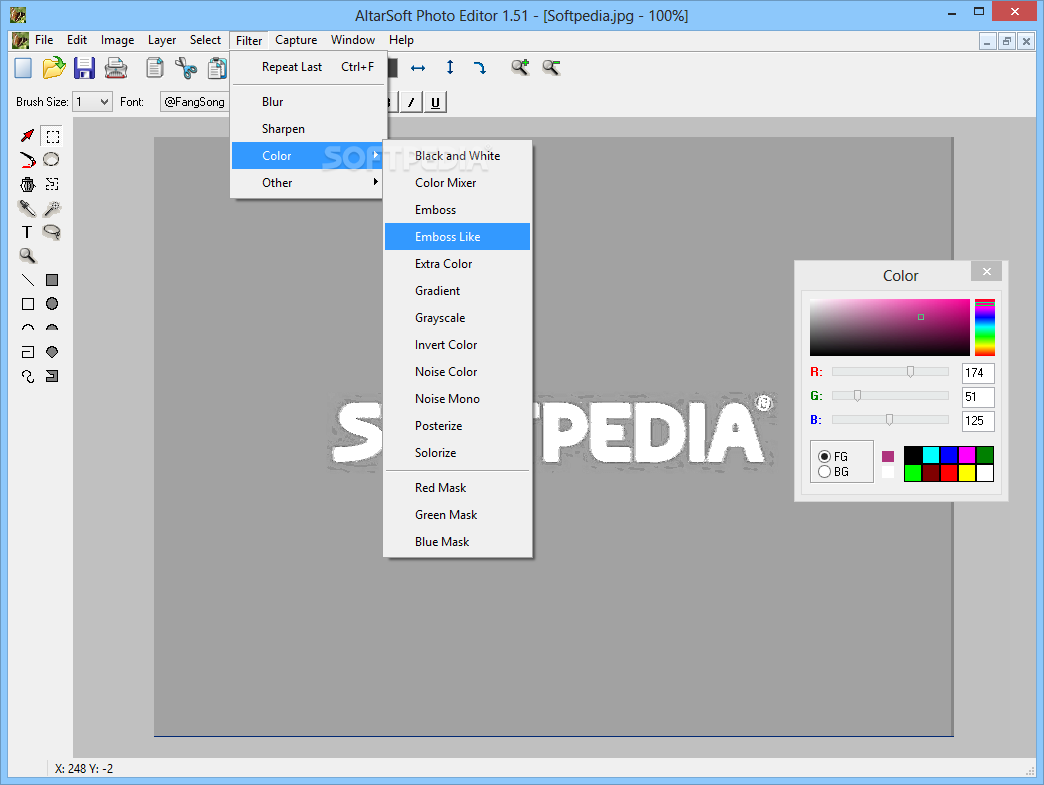
Task: Pick the yellow palette swatch
Action: click(x=967, y=473)
